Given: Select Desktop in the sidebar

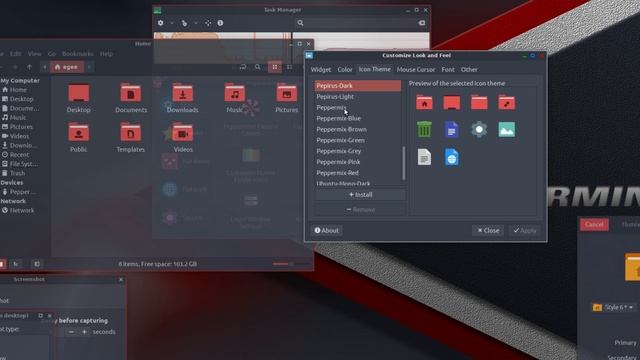Looking at the screenshot, I should point(21,99).
